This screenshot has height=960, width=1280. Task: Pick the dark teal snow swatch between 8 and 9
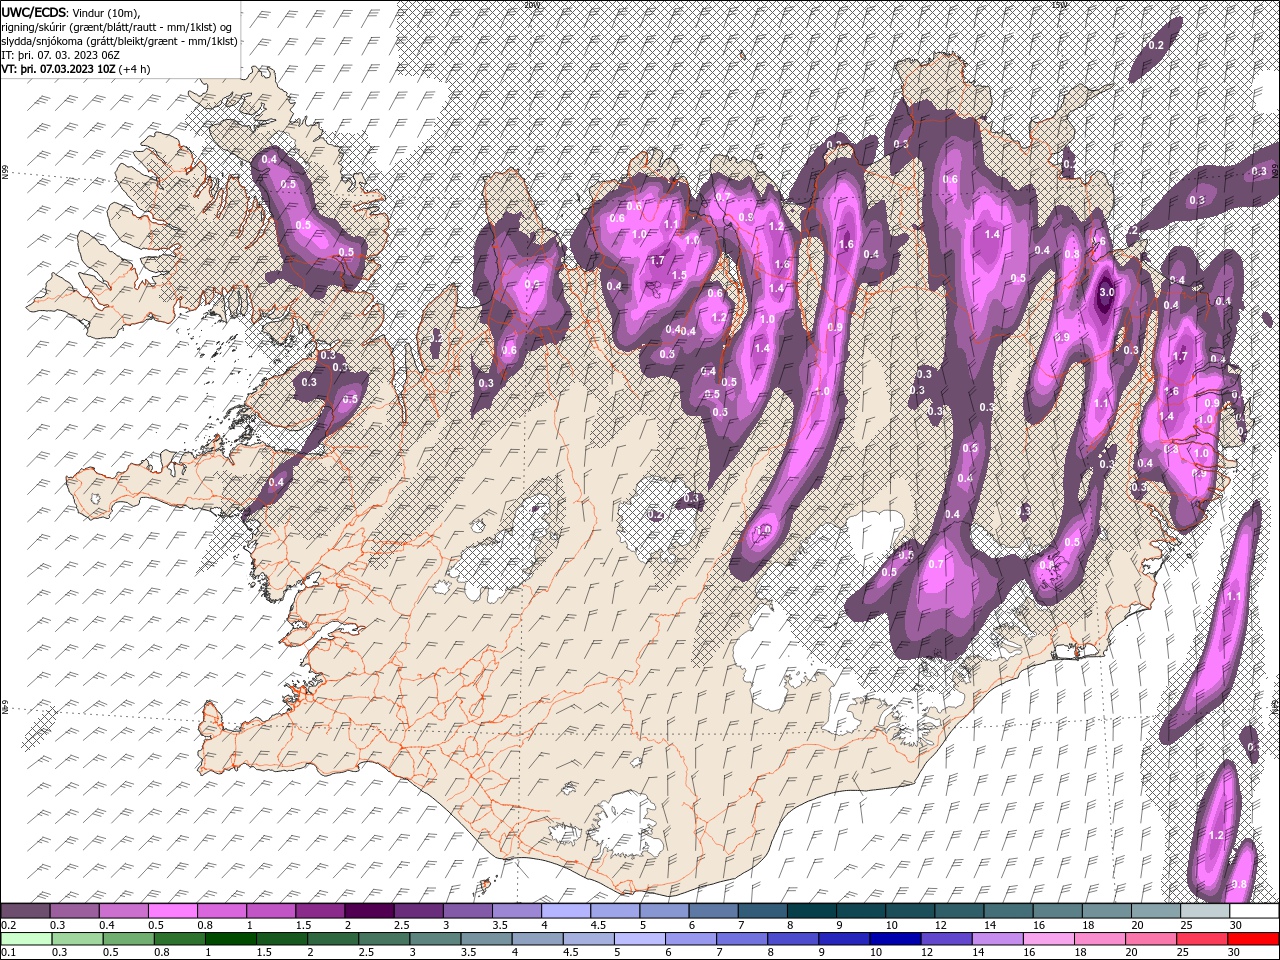[812, 911]
